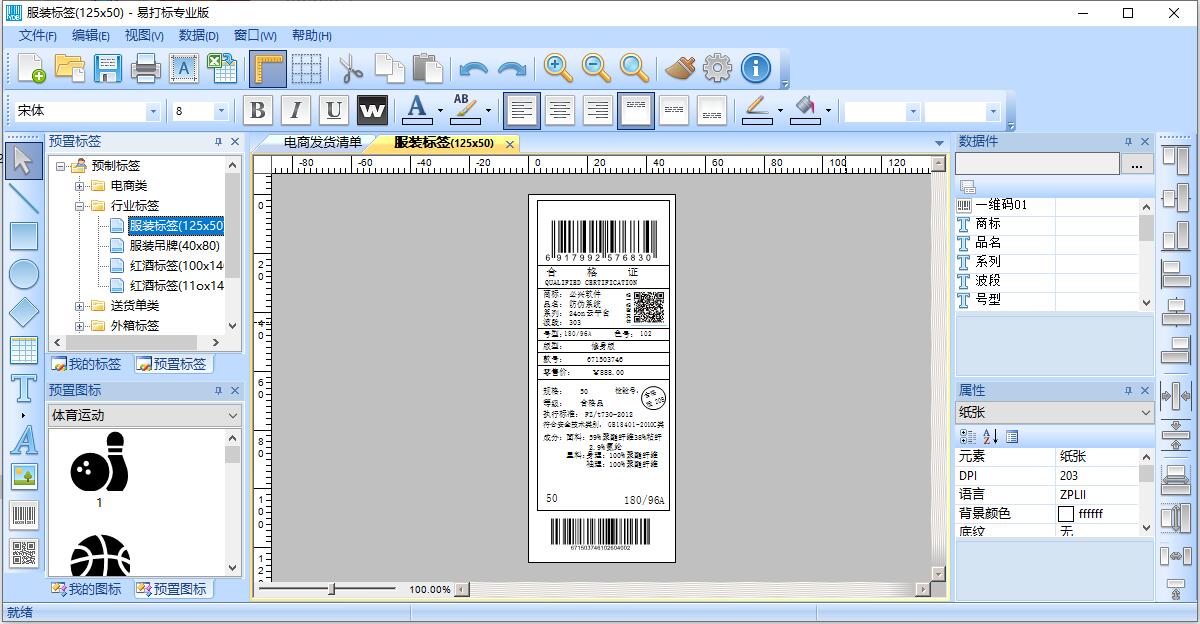Set text alignment to left
1200x624 pixels.
click(x=521, y=110)
